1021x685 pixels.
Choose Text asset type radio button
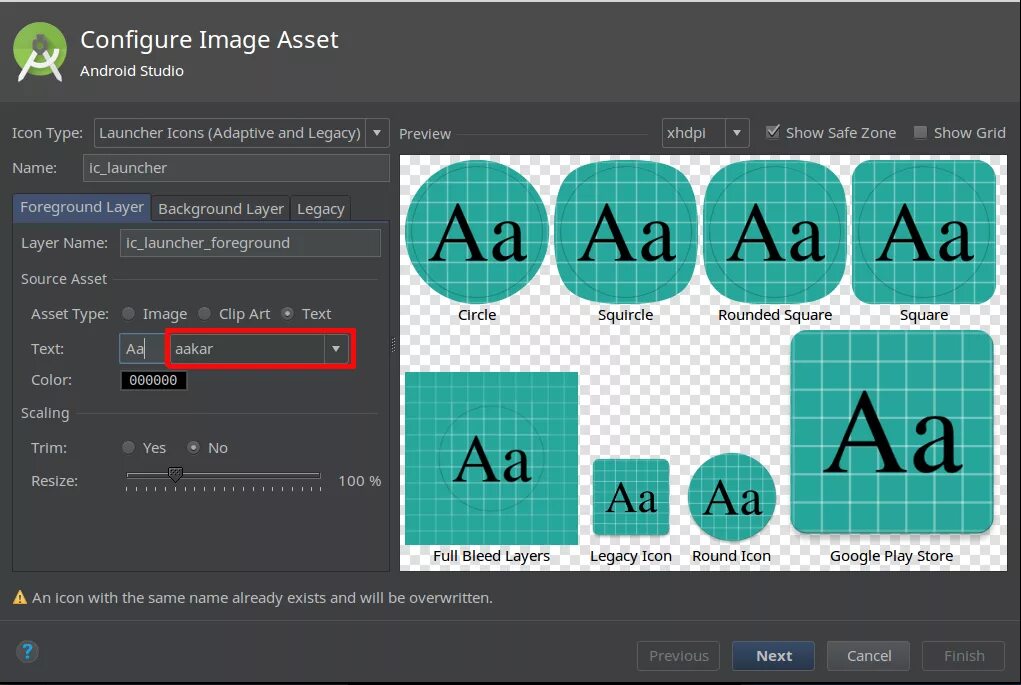(287, 314)
